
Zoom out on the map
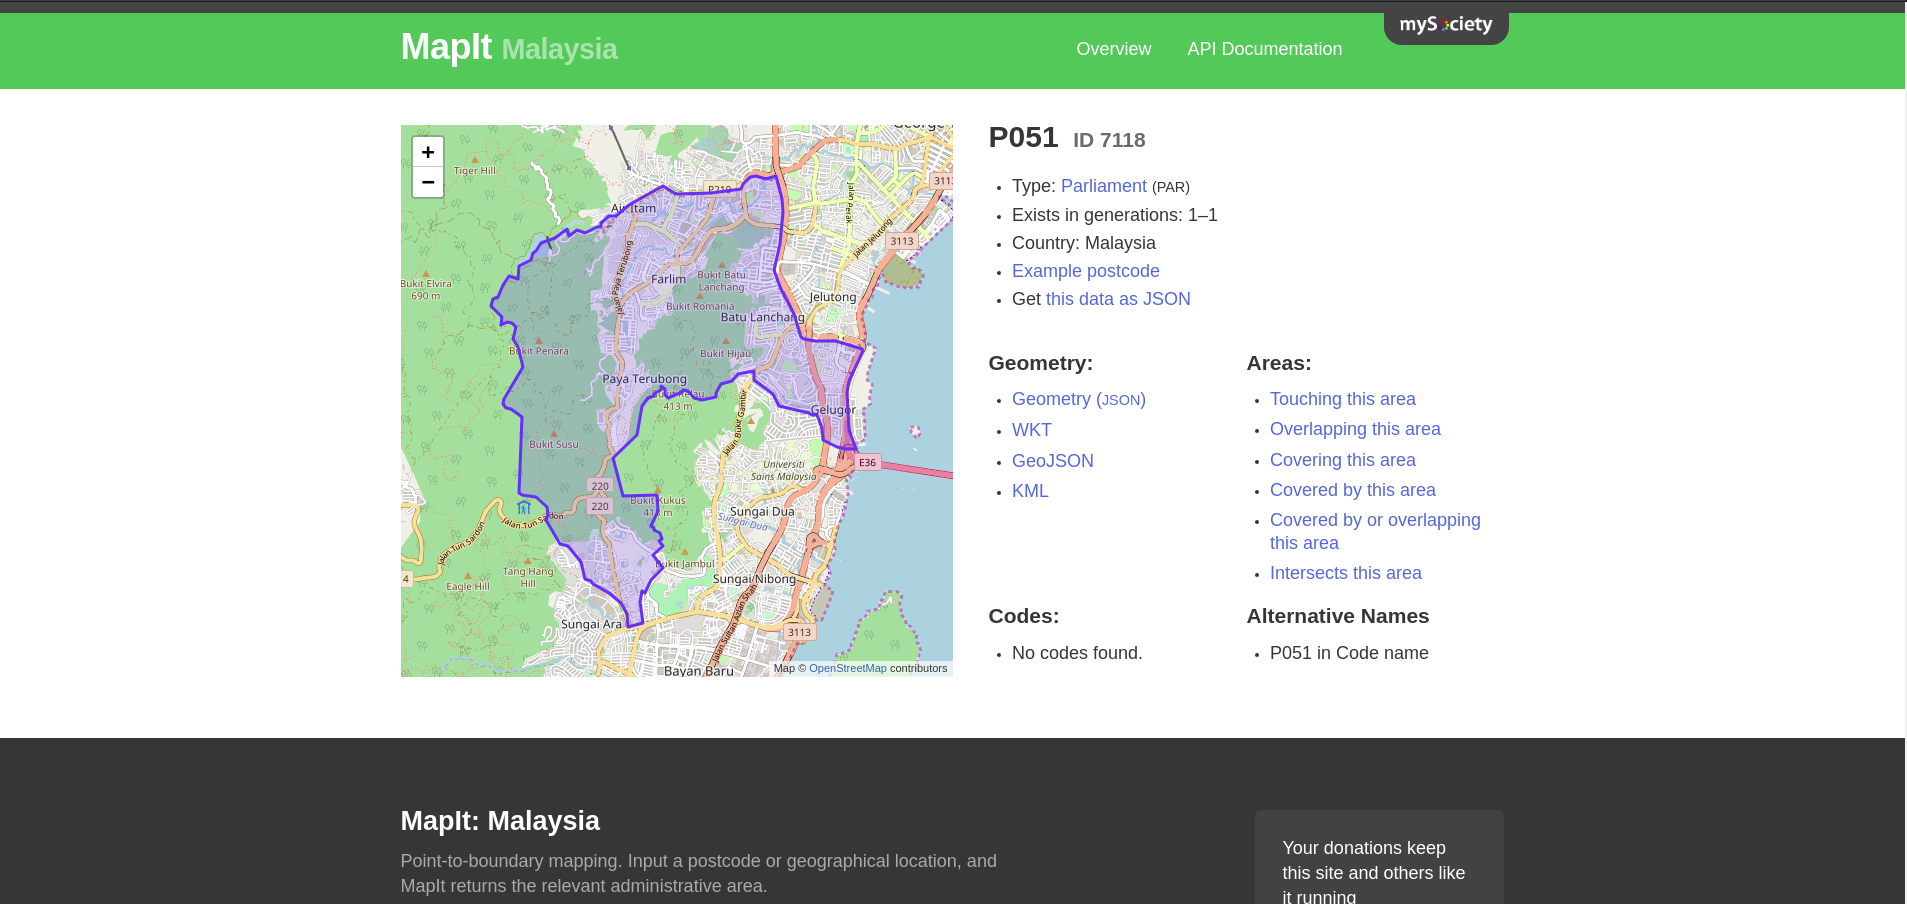427,182
